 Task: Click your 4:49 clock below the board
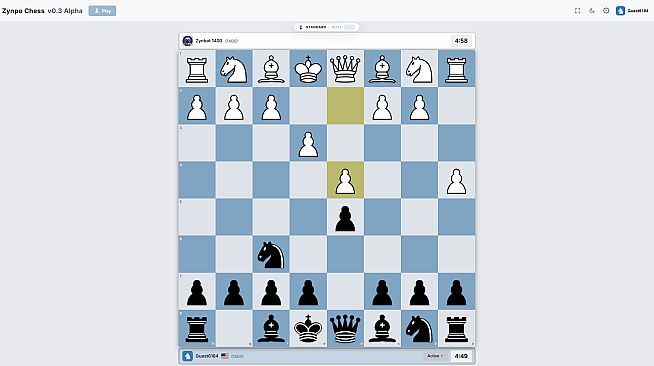461,356
